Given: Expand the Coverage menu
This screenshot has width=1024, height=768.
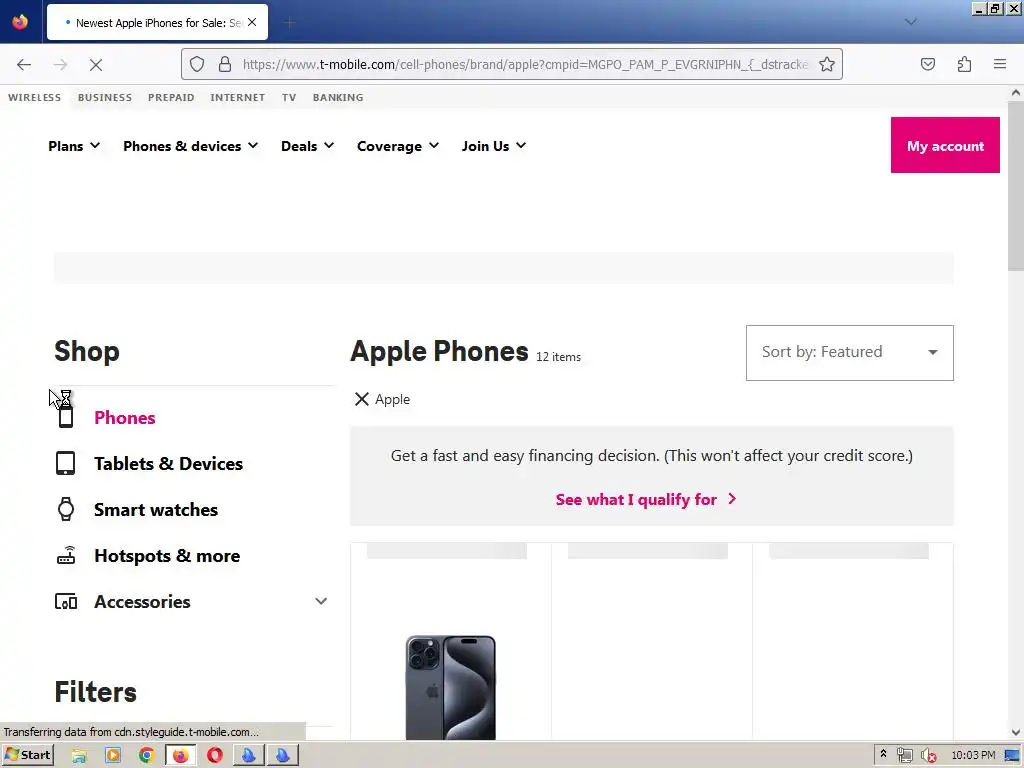Looking at the screenshot, I should coord(398,146).
